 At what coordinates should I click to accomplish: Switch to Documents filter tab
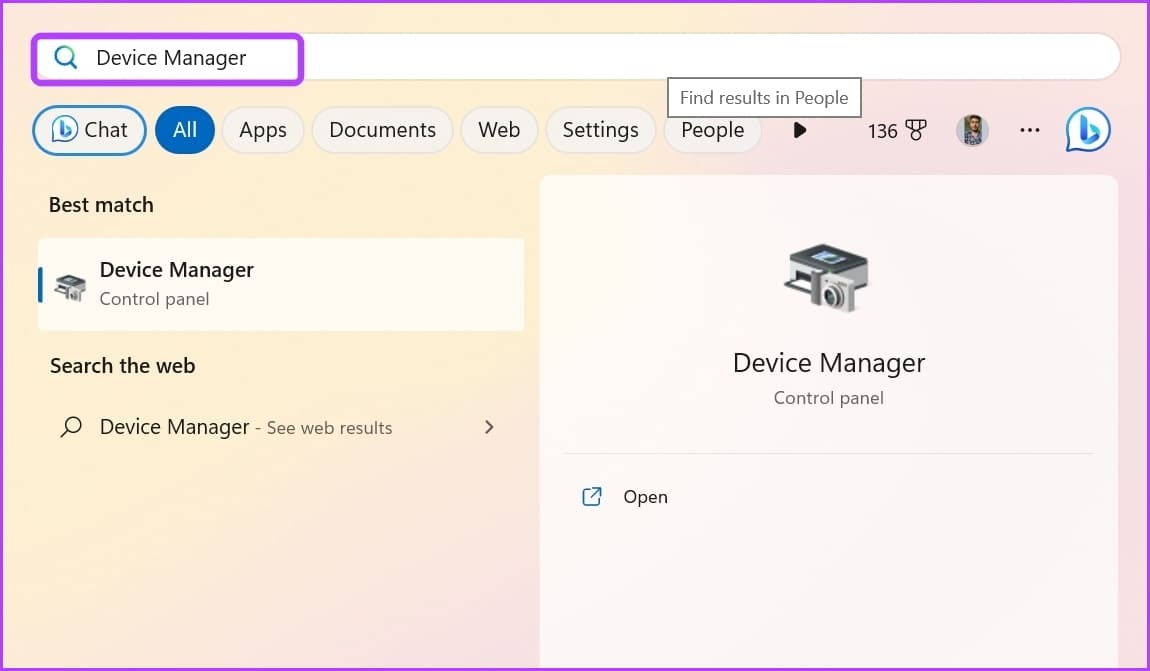tap(382, 130)
